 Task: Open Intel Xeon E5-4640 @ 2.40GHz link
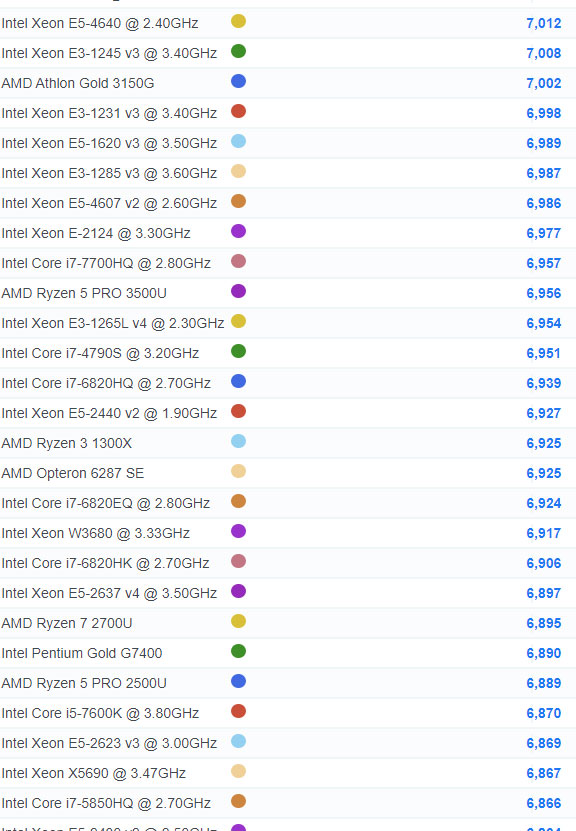tap(100, 23)
